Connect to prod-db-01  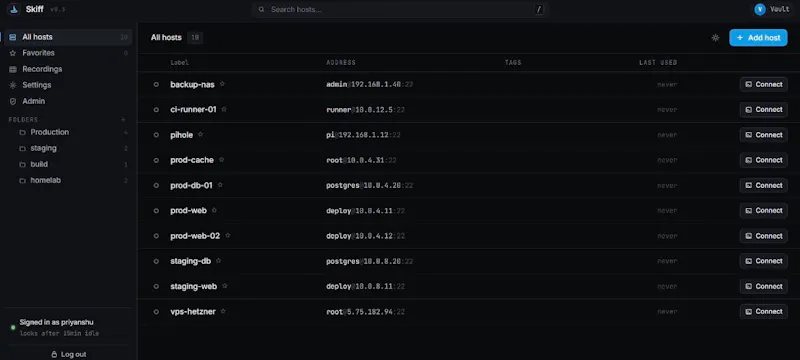tap(764, 185)
